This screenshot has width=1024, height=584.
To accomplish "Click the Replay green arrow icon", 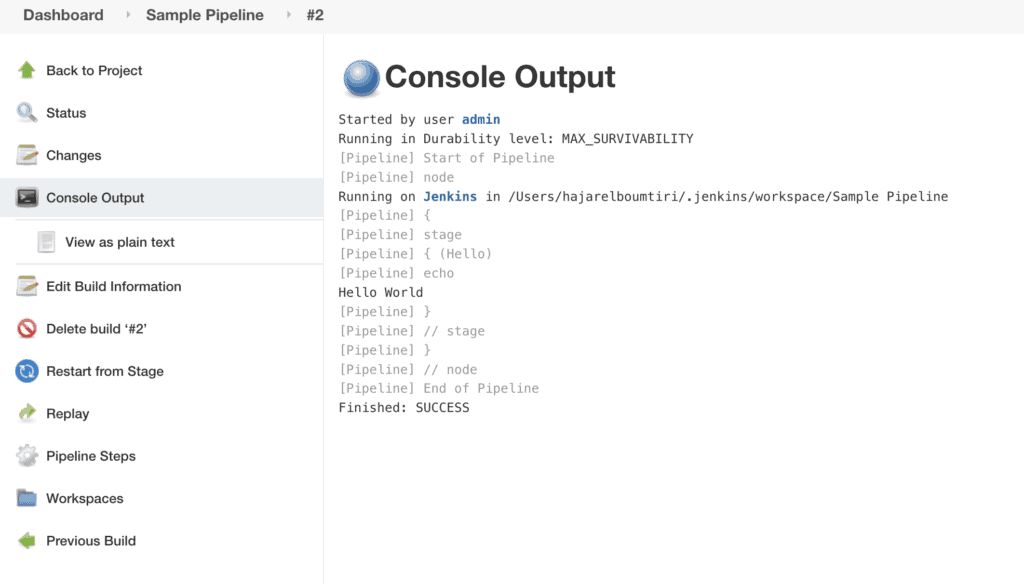I will pos(27,413).
